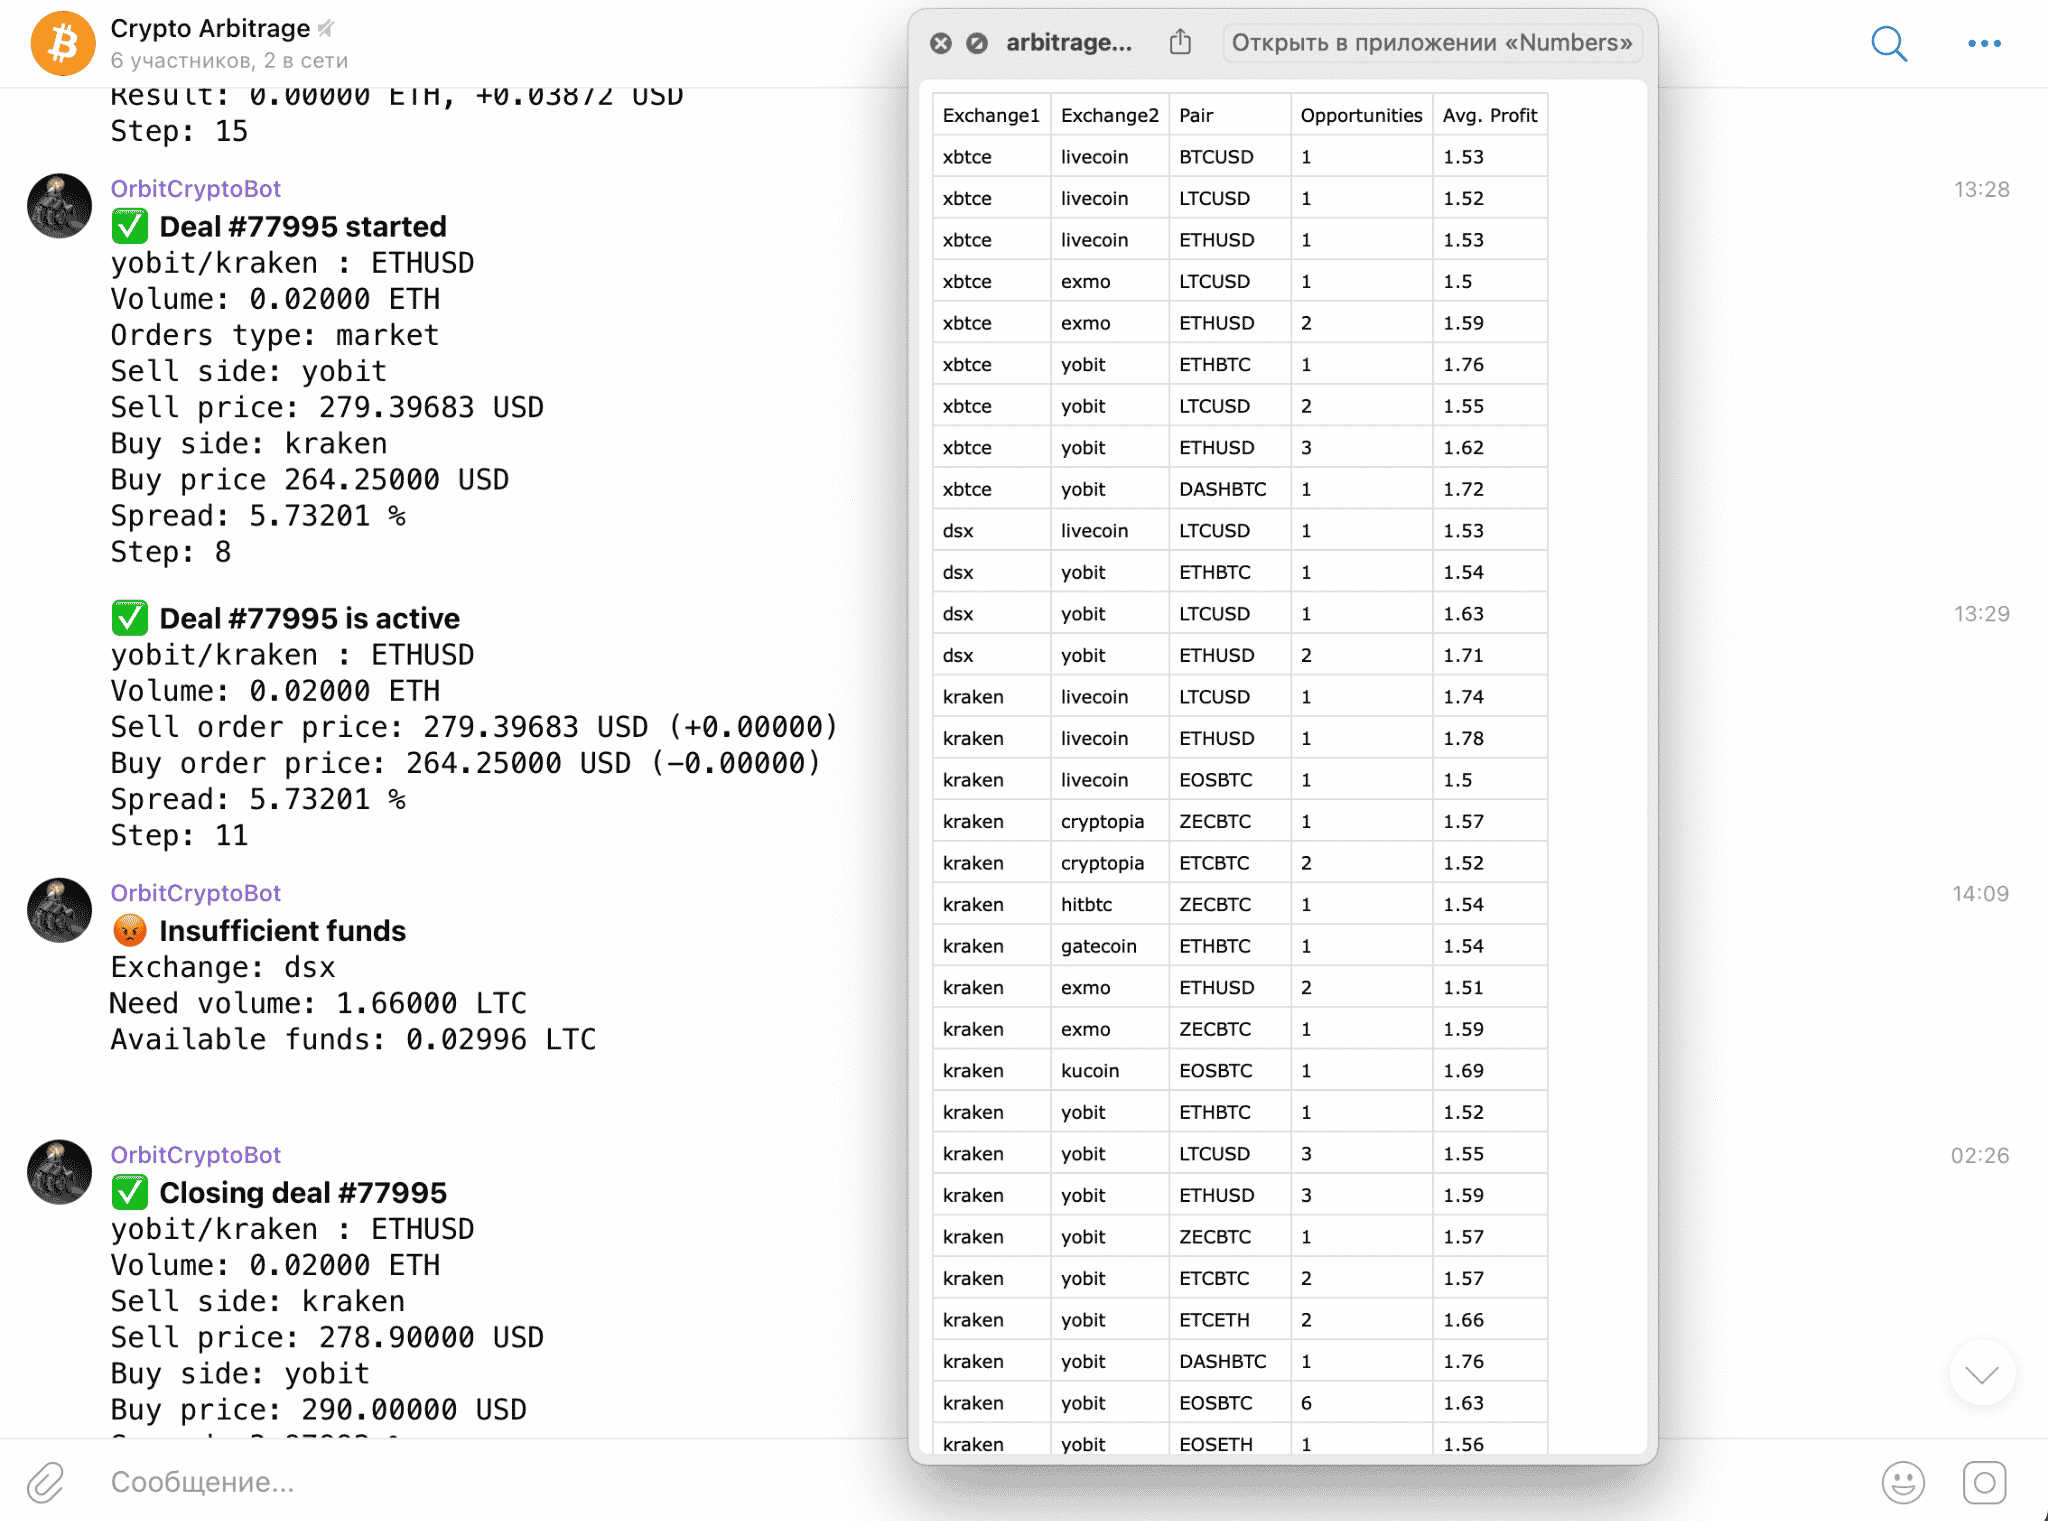Image resolution: width=2048 pixels, height=1521 pixels.
Task: Click OrbitCryptoBot avatar at Deal #77995 started
Action: [x=60, y=207]
